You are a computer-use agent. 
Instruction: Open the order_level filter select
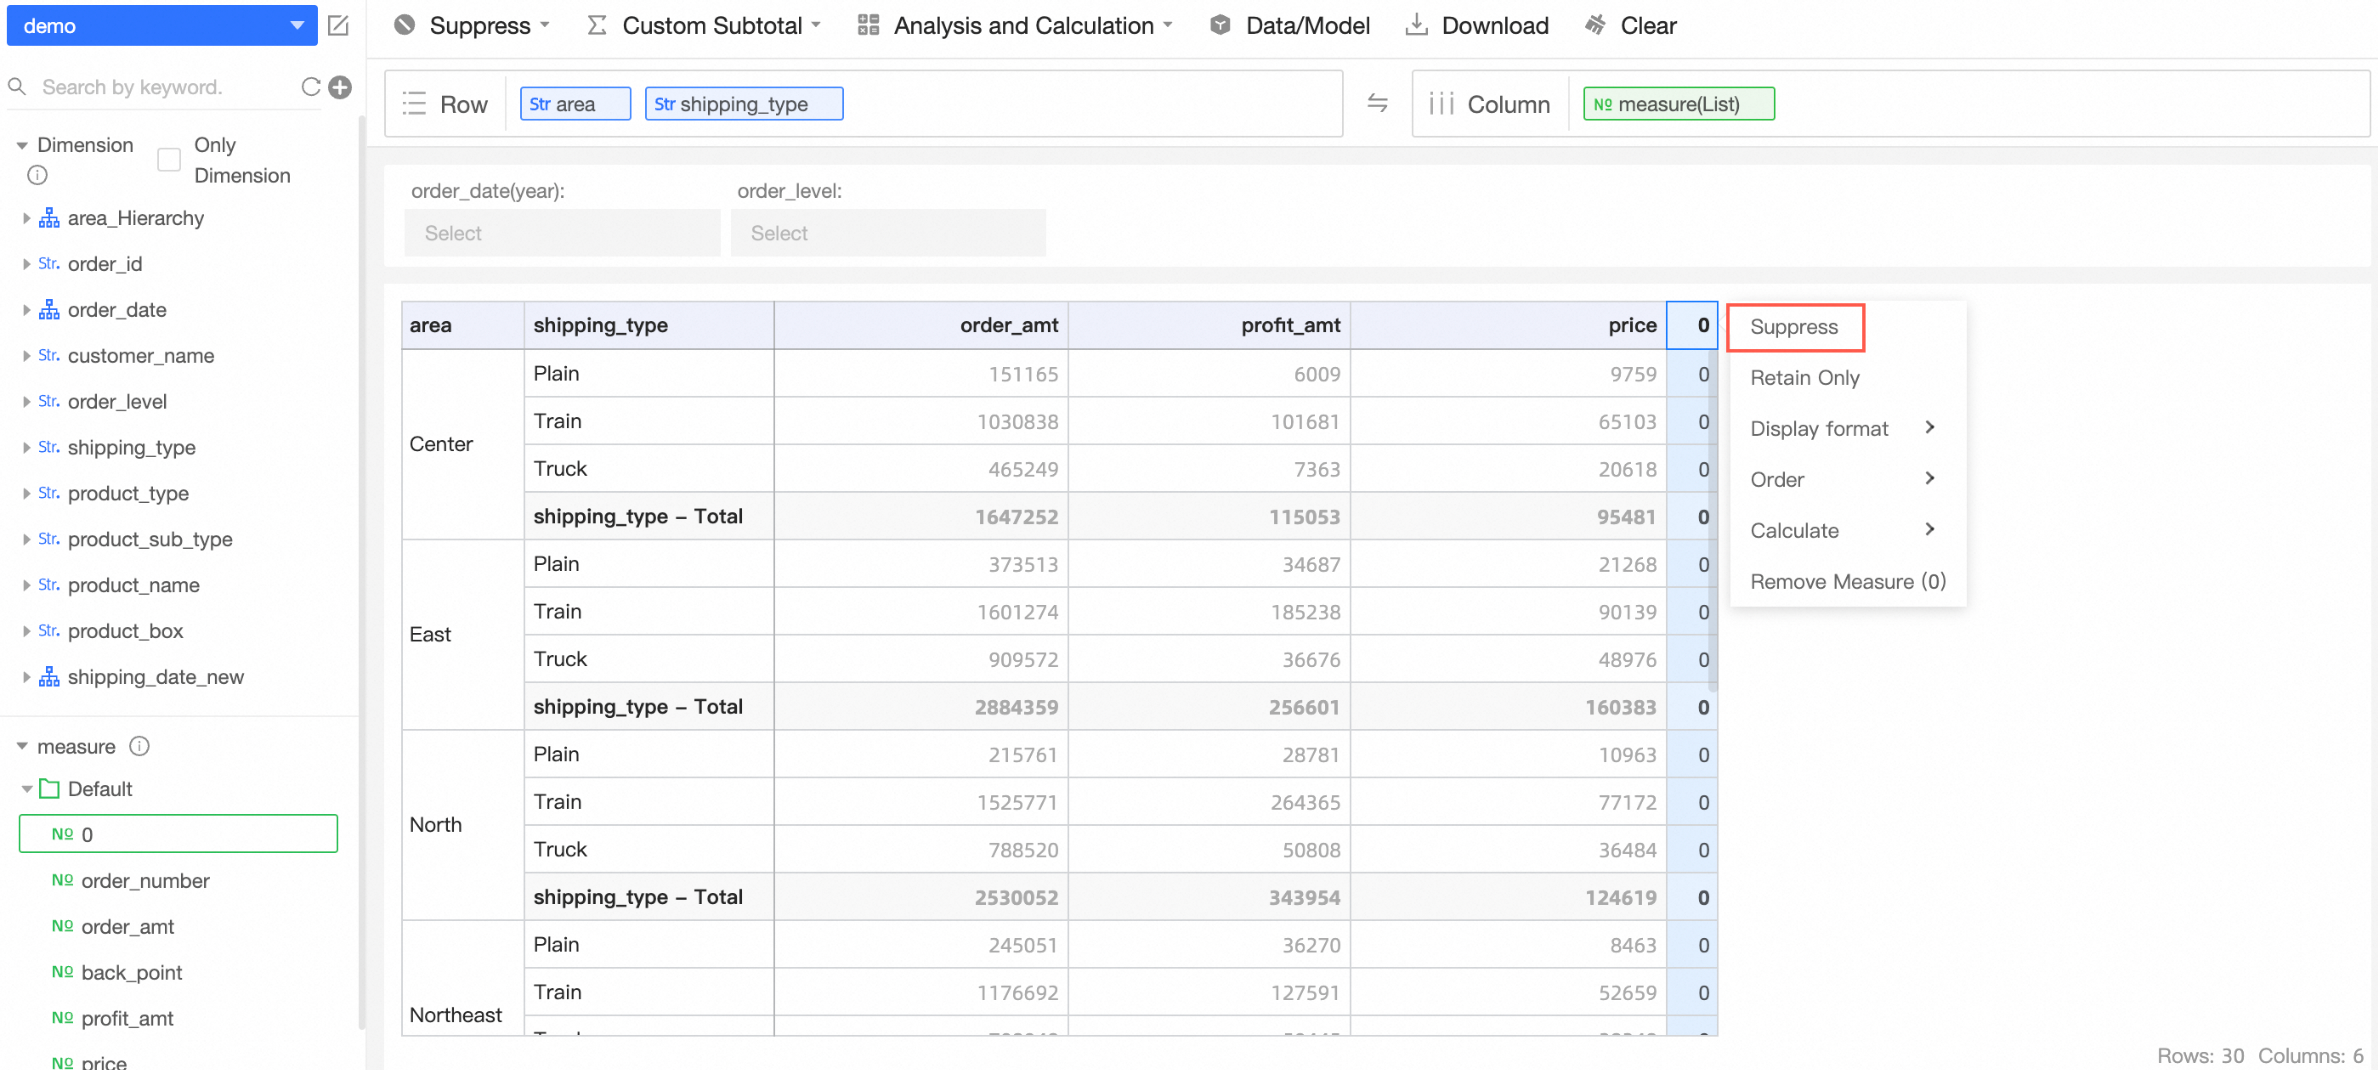pyautogui.click(x=887, y=233)
